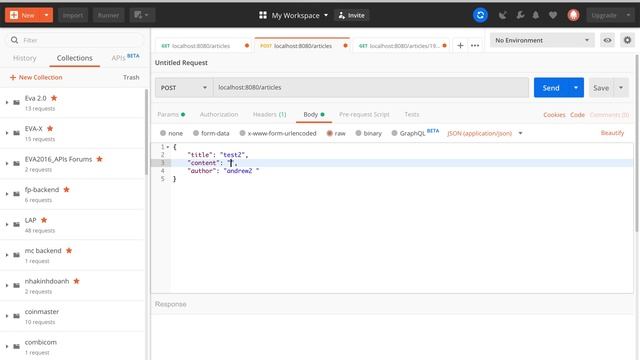This screenshot has width=640, height=360.
Task: Open the No Environment dropdown
Action: click(542, 40)
